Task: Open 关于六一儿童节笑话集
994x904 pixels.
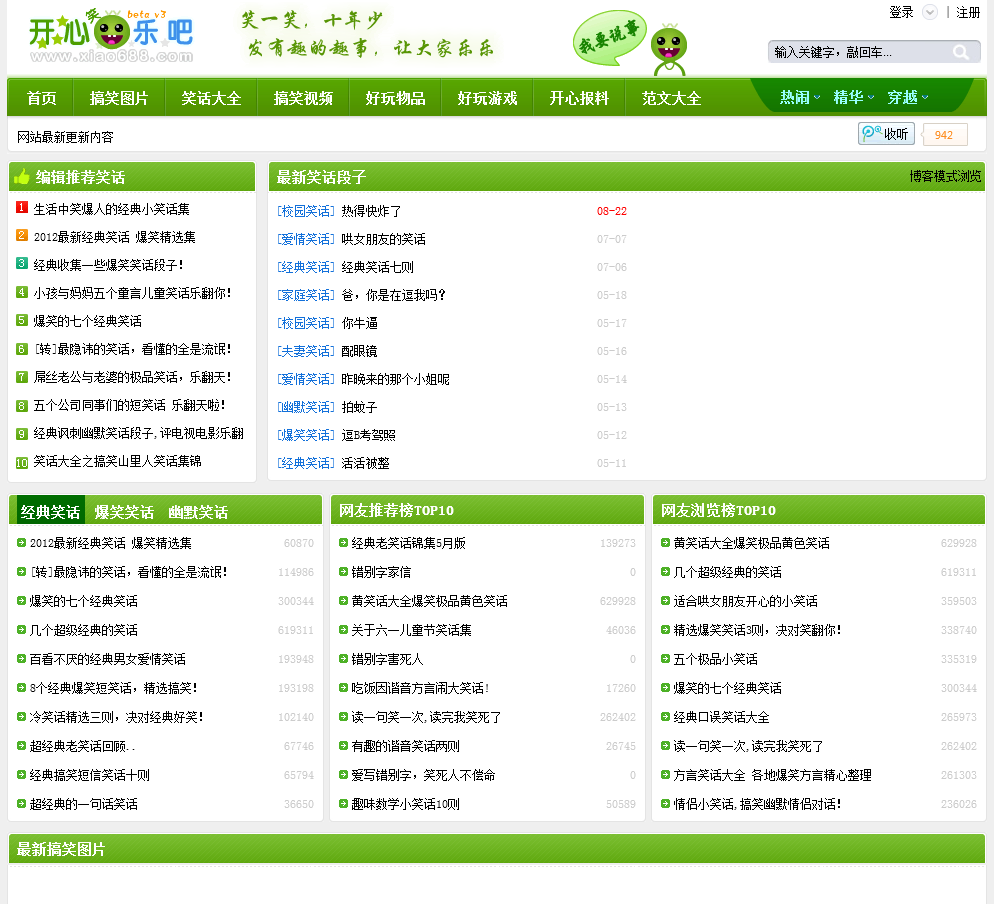Action: [411, 630]
